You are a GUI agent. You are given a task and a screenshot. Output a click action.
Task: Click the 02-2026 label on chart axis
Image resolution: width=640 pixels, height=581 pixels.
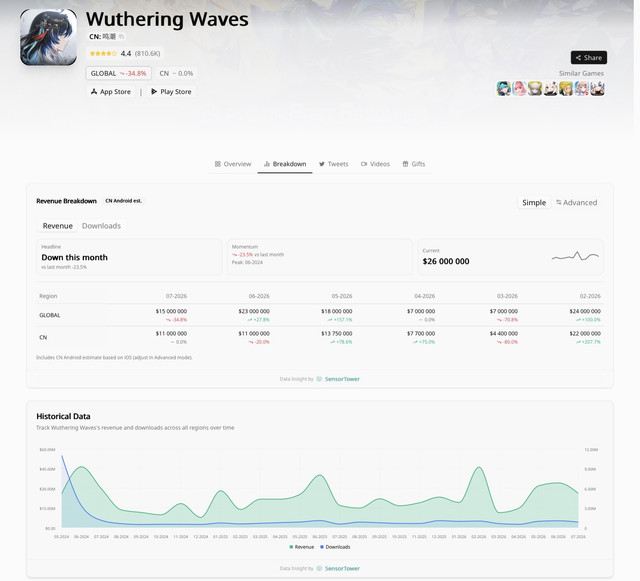[x=478, y=536]
